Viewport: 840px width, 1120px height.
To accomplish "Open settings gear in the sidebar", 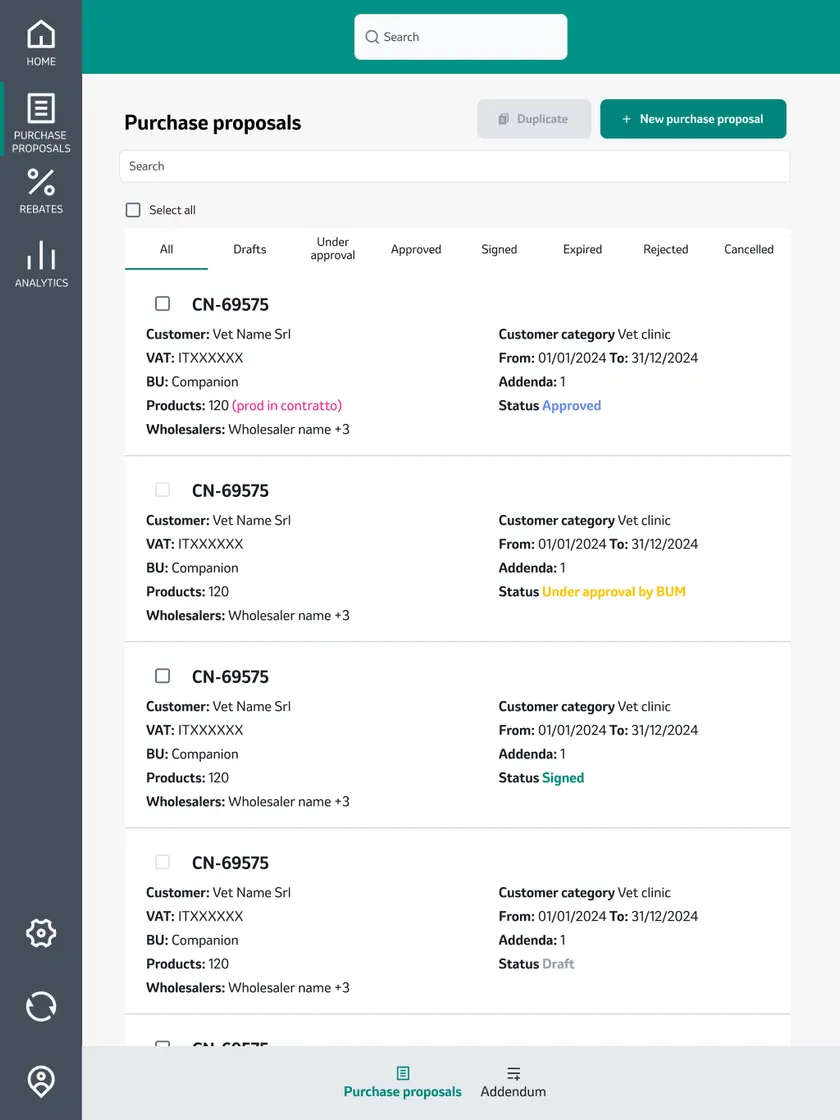I will (41, 933).
